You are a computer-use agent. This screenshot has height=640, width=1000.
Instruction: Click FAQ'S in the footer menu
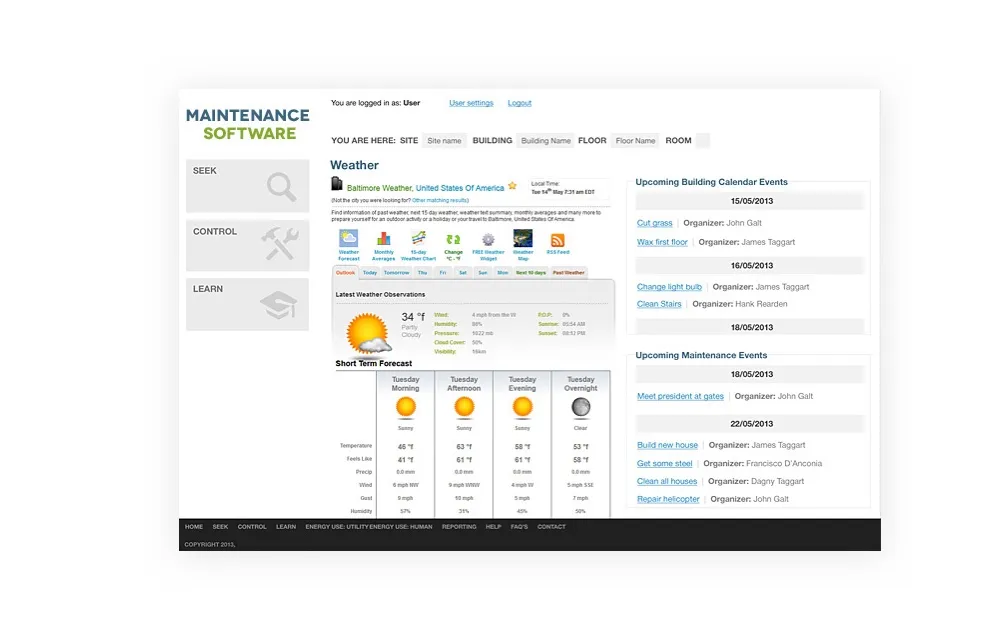[519, 527]
